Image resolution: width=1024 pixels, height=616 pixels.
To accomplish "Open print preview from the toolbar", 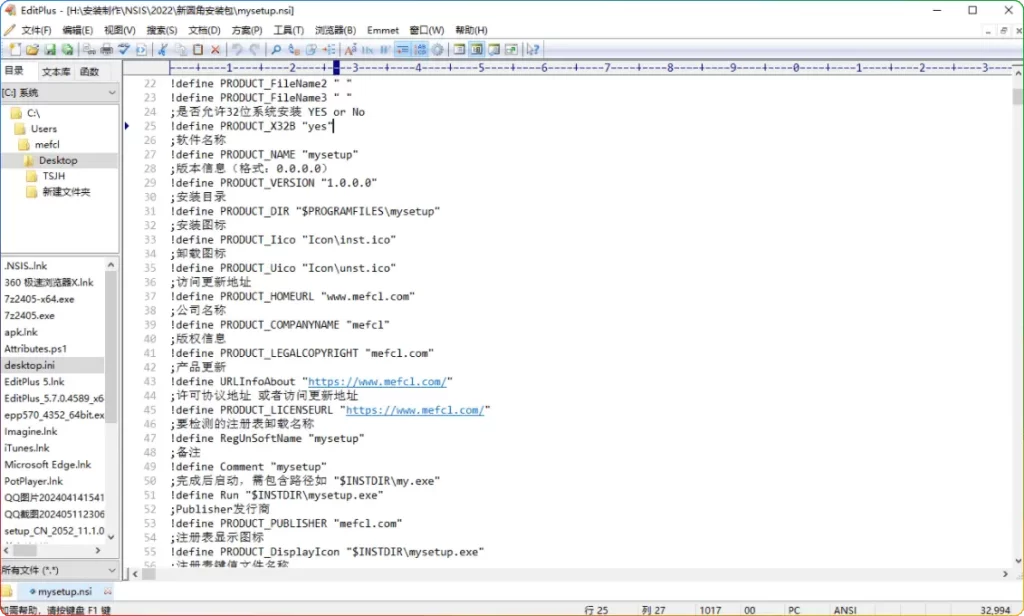I will (x=89, y=50).
